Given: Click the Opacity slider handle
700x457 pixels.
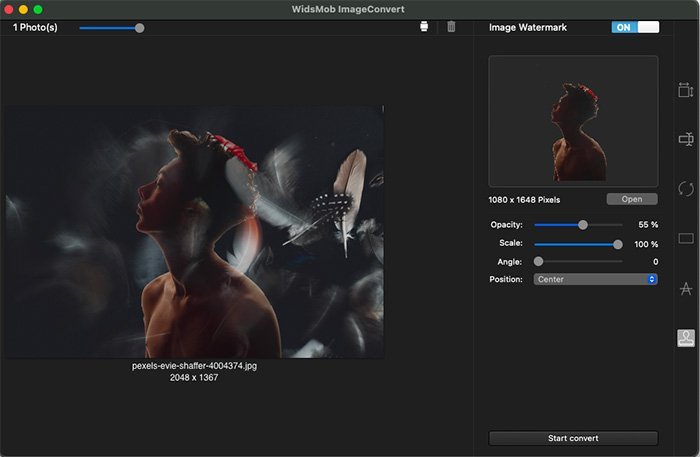Looking at the screenshot, I should [x=583, y=225].
